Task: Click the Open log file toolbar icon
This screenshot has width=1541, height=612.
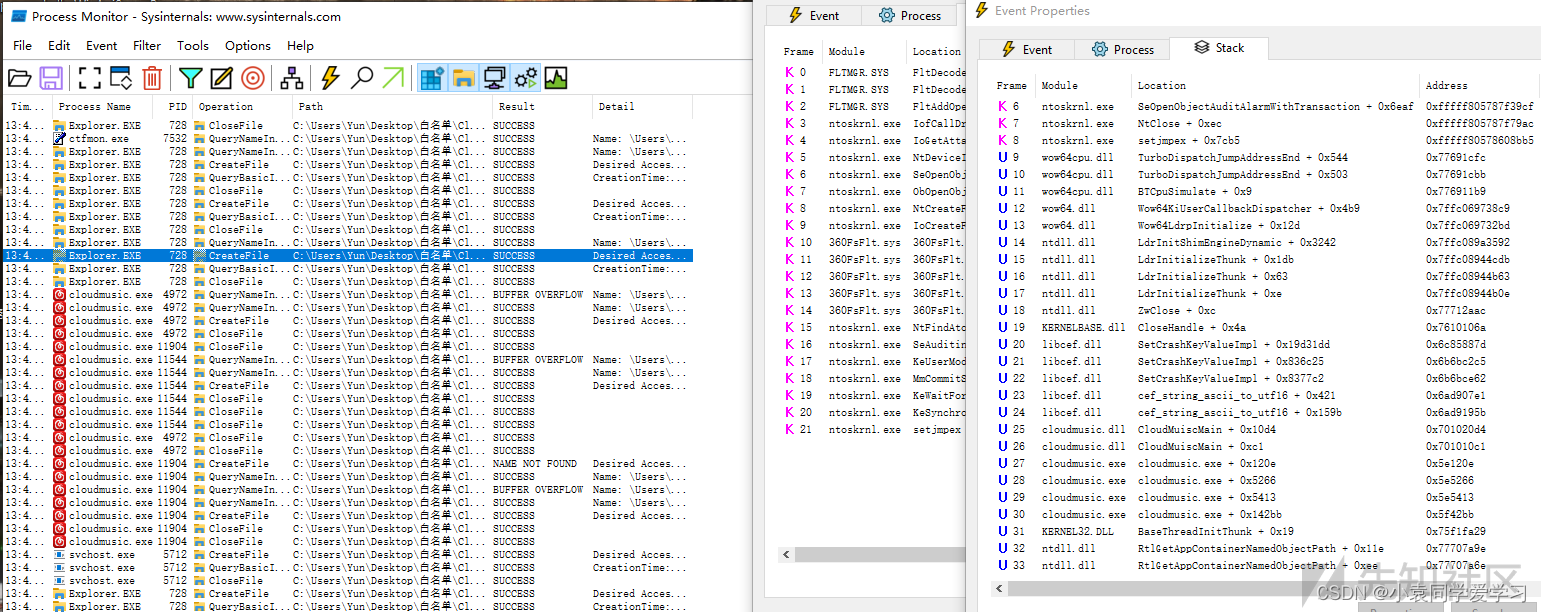Action: 20,77
